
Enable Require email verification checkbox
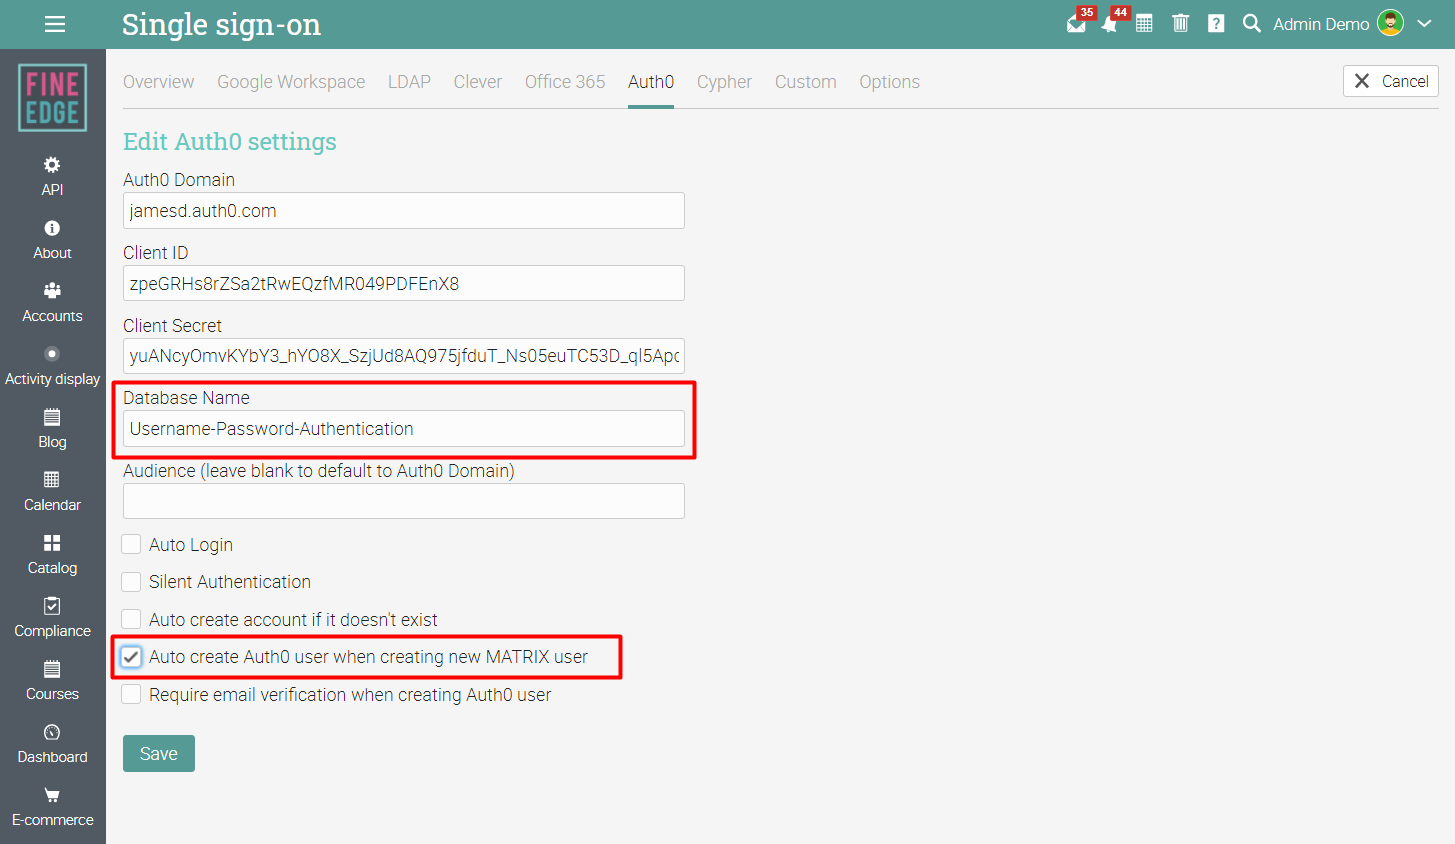(131, 694)
